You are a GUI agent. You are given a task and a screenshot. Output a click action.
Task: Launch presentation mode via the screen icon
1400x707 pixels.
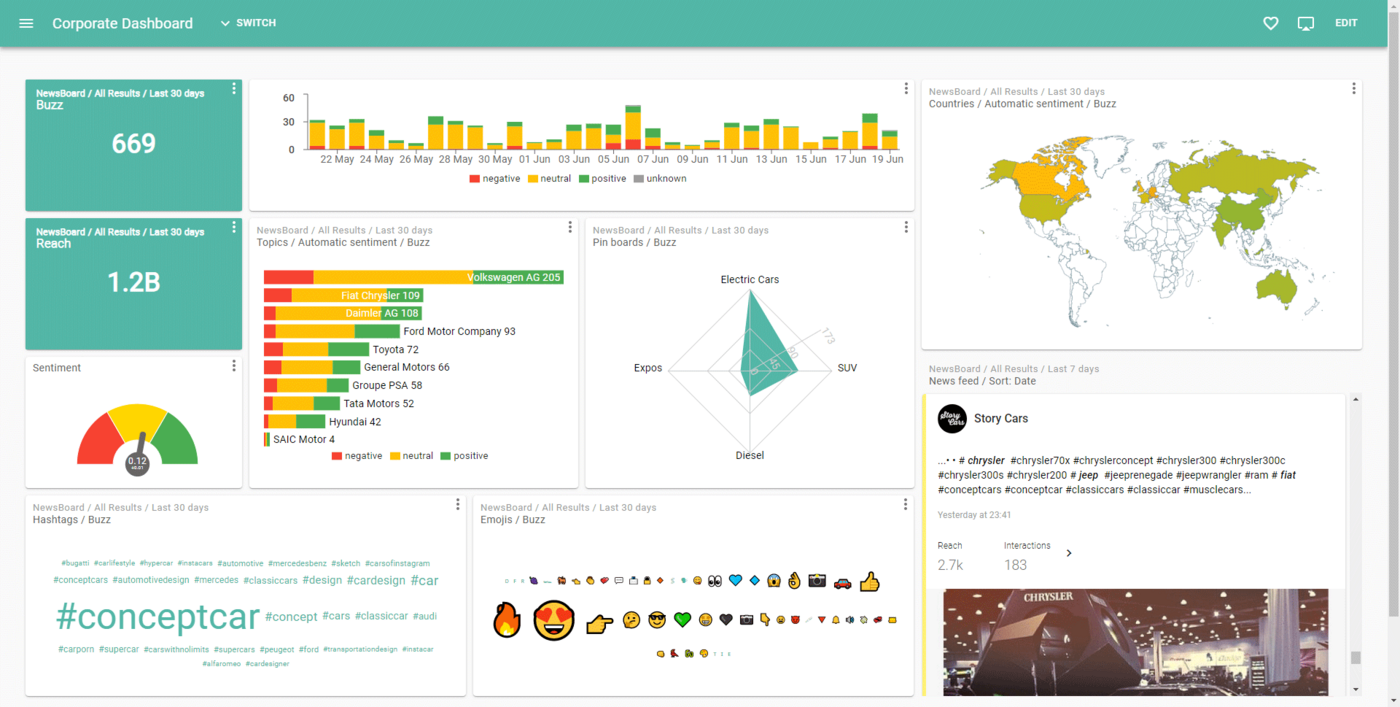(x=1305, y=23)
